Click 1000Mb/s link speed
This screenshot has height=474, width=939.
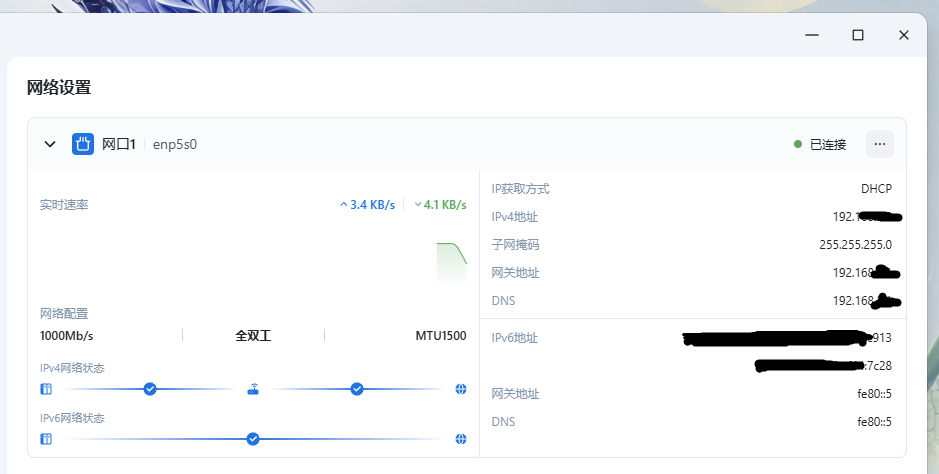point(66,336)
